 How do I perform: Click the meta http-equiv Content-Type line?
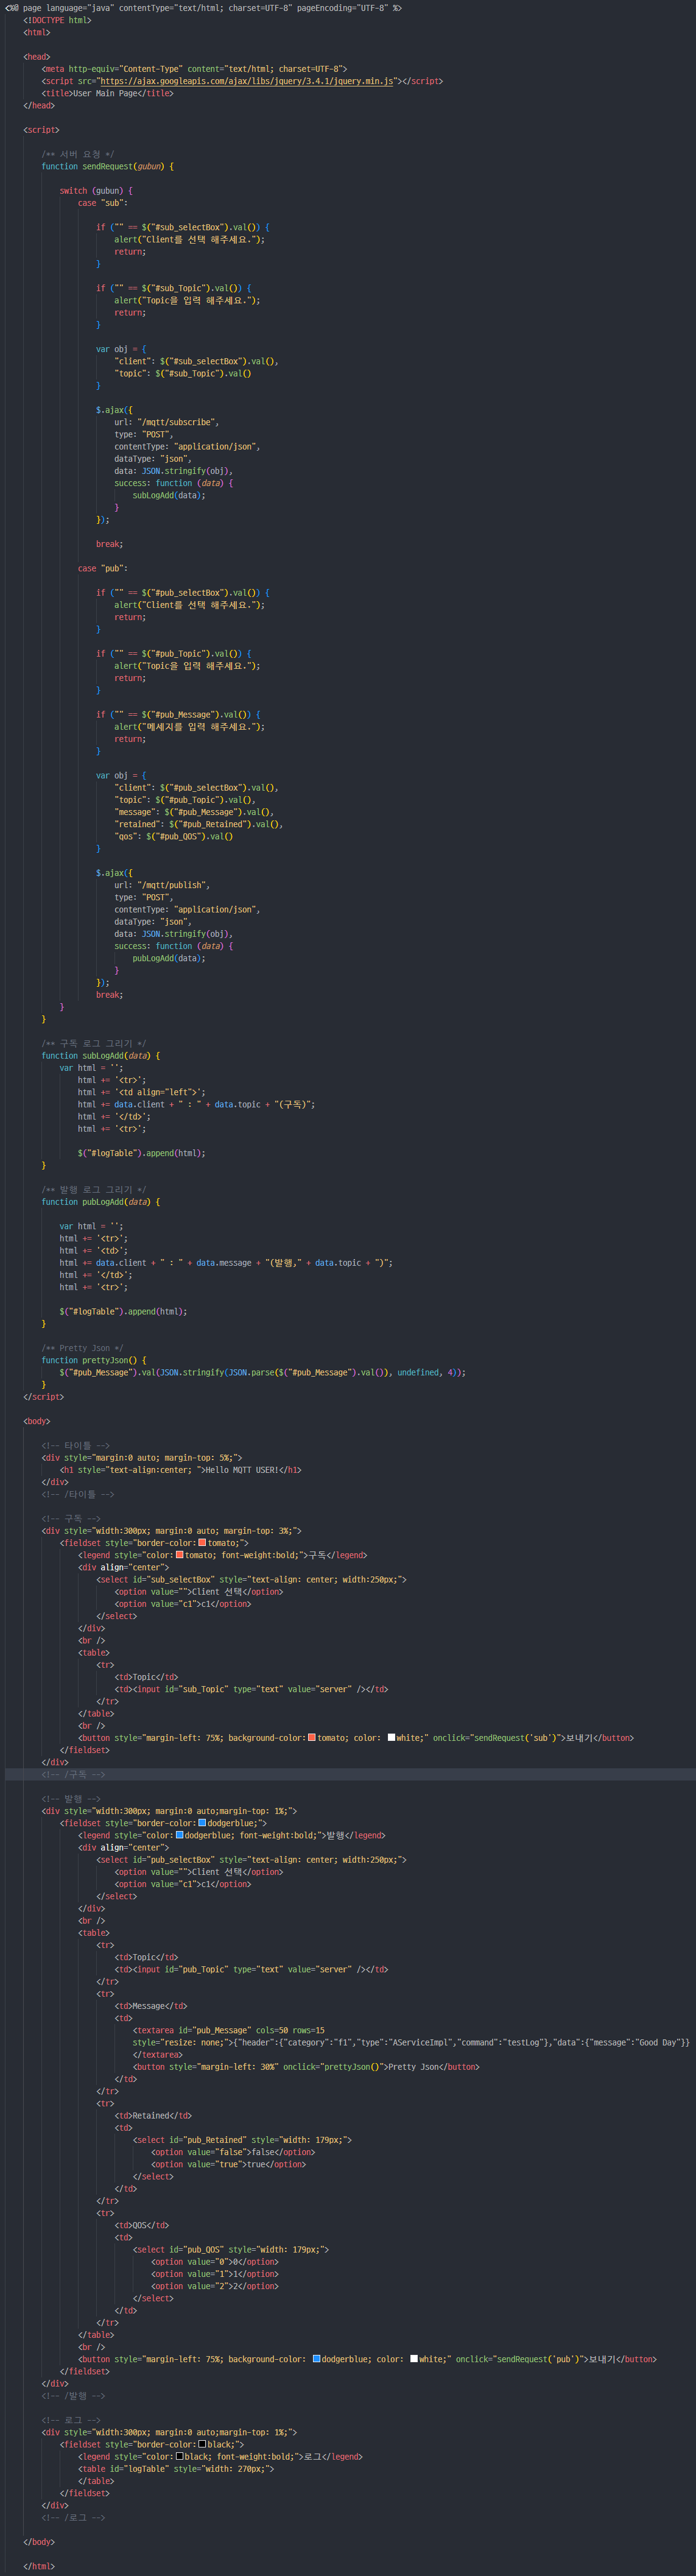[194, 69]
